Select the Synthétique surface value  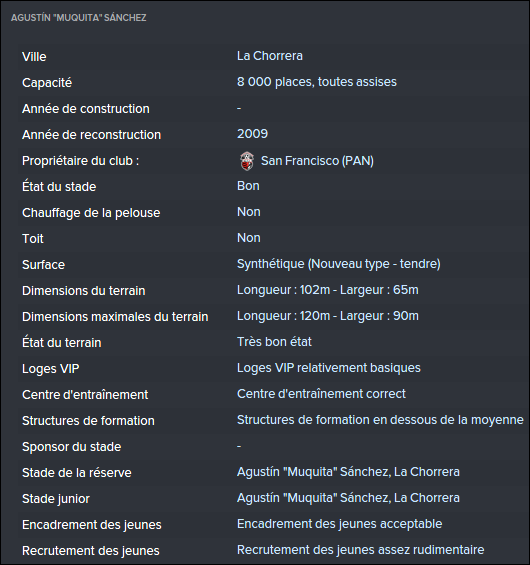tap(339, 264)
